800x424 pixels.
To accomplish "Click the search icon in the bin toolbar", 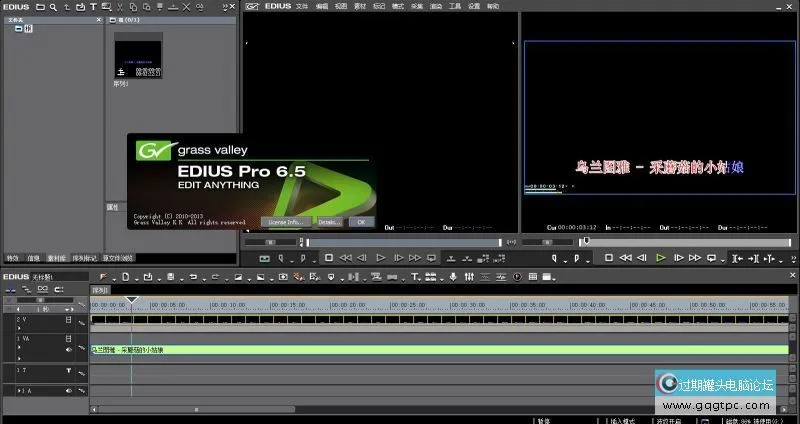I will [x=53, y=6].
